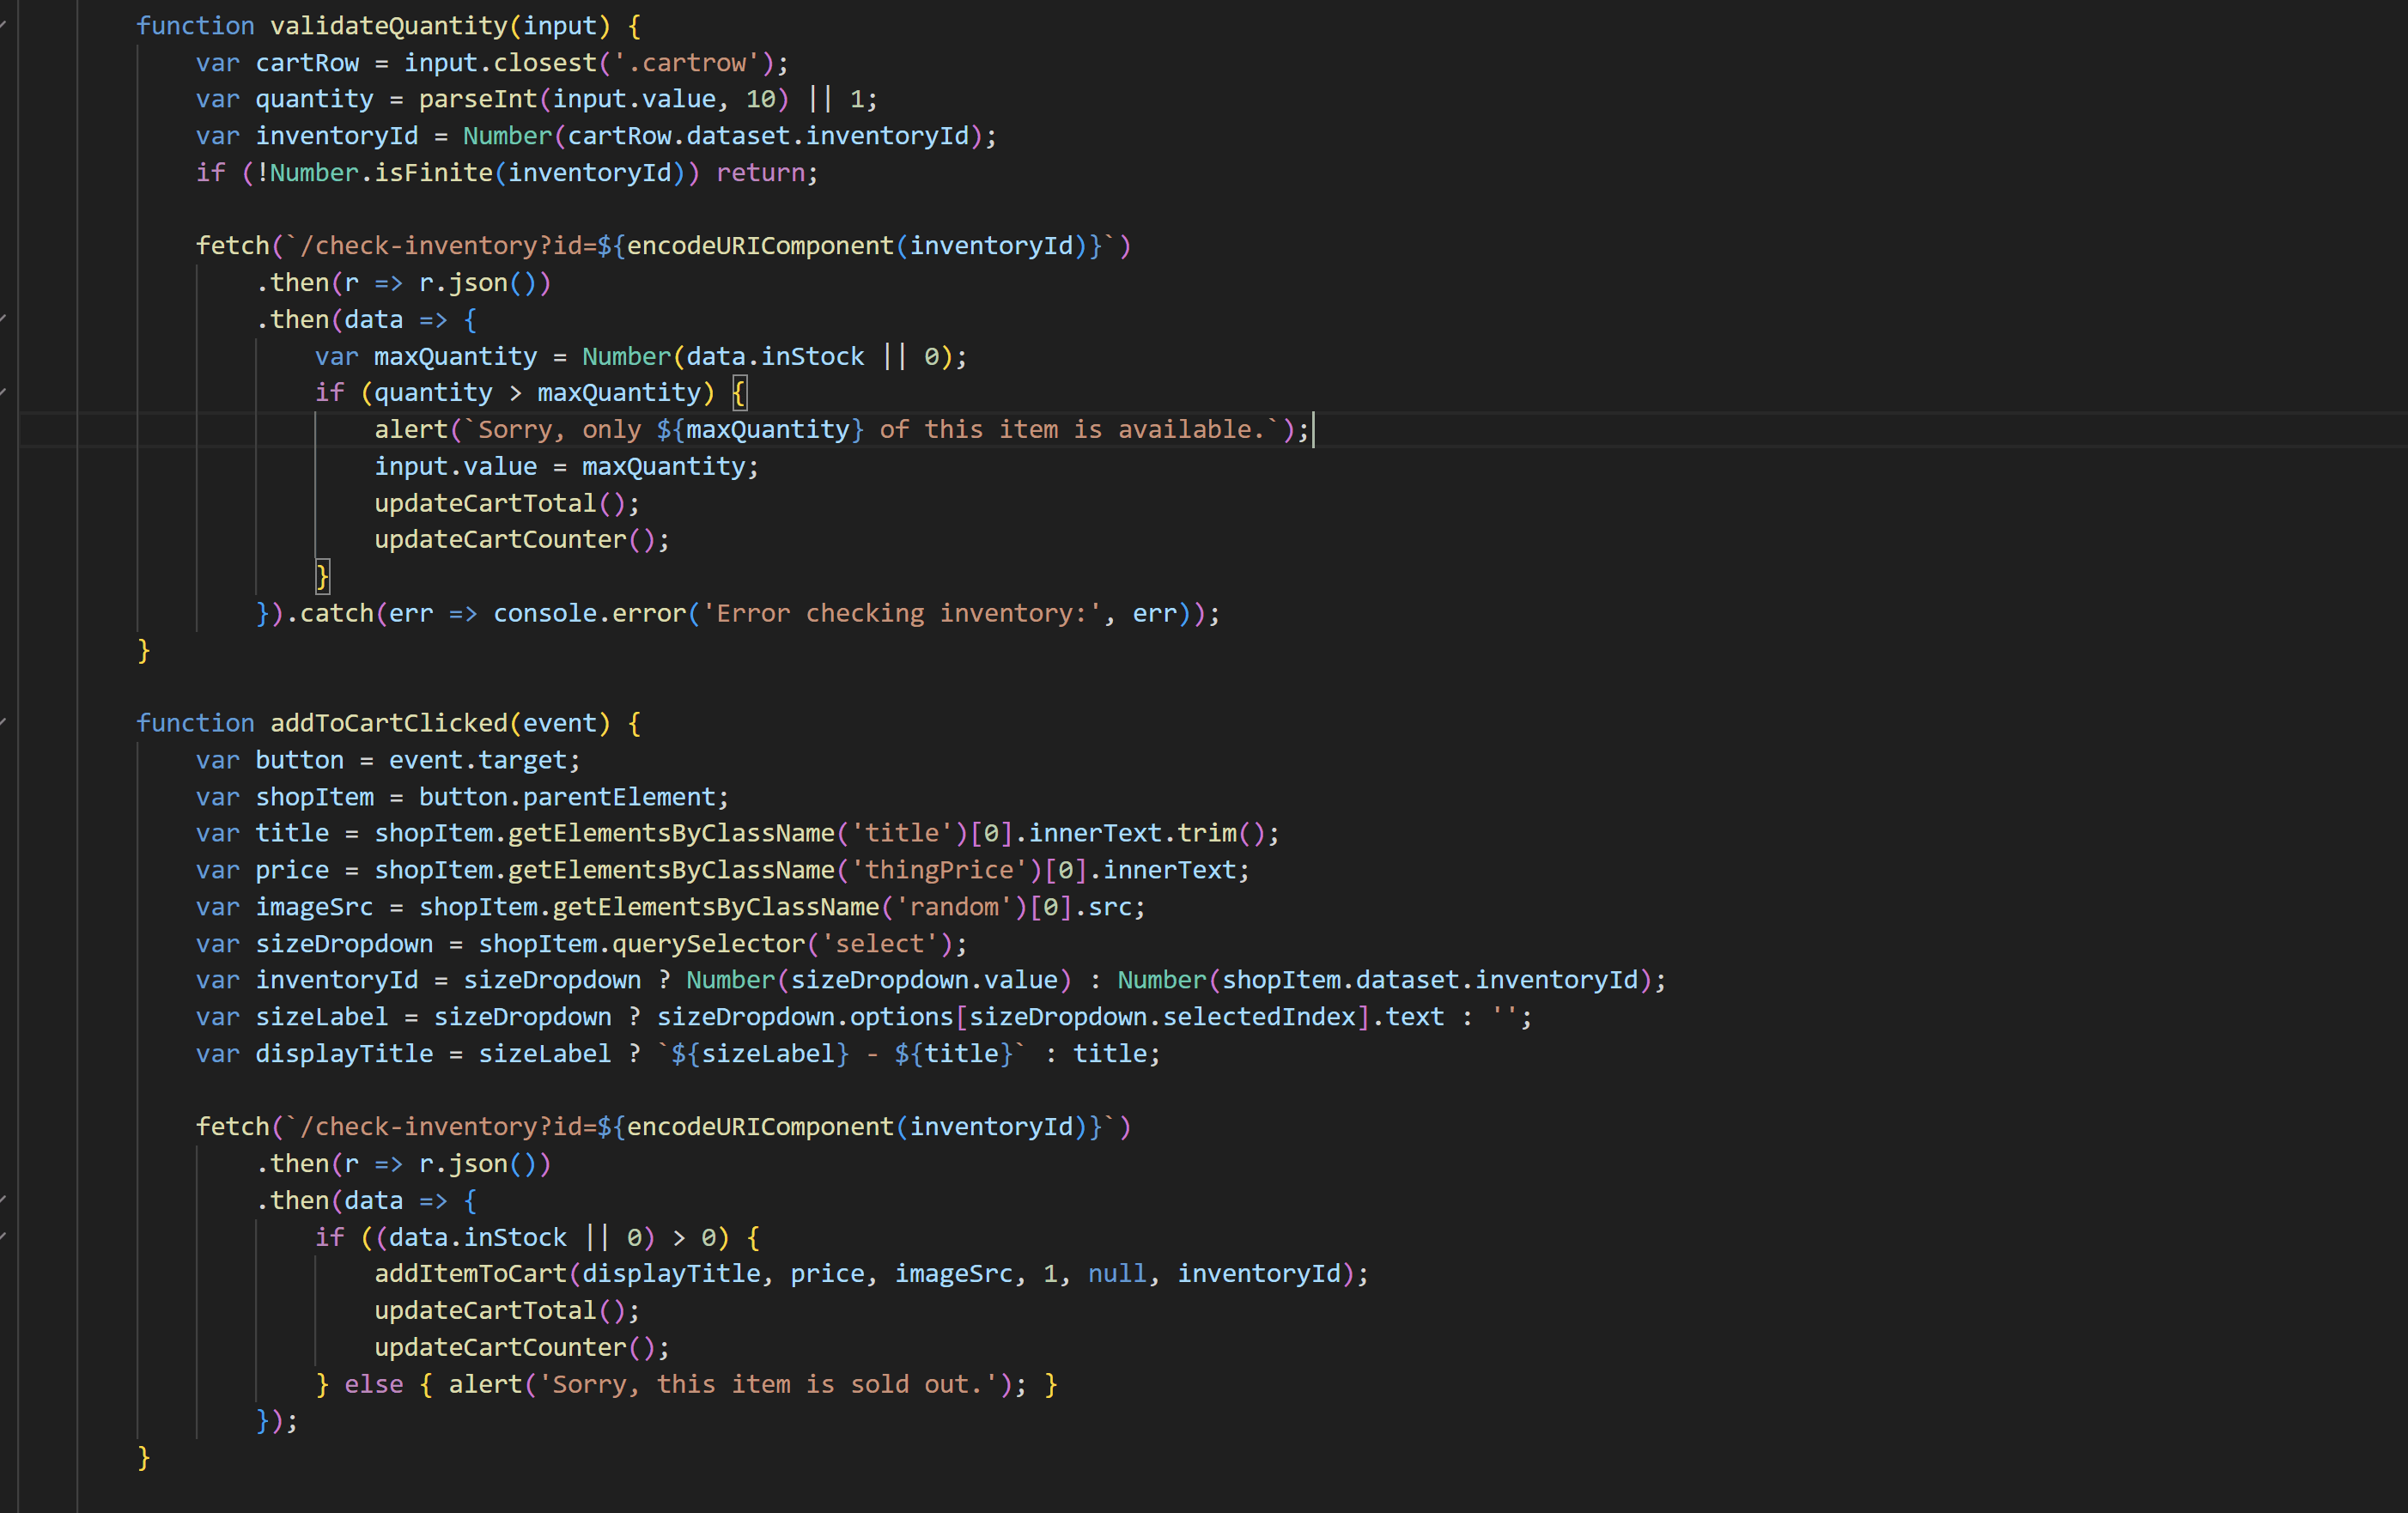Click the addItemToCart function call

[x=470, y=1273]
